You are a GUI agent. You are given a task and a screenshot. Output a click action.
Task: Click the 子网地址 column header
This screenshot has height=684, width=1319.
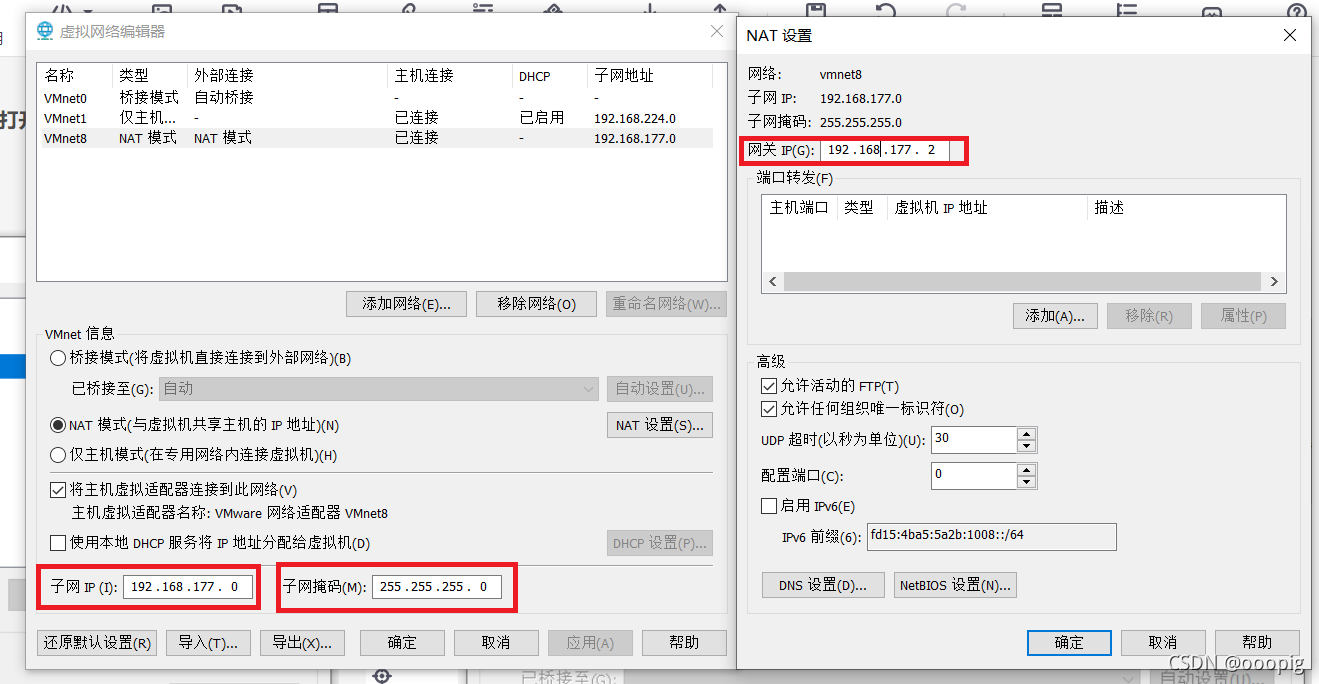click(x=650, y=75)
